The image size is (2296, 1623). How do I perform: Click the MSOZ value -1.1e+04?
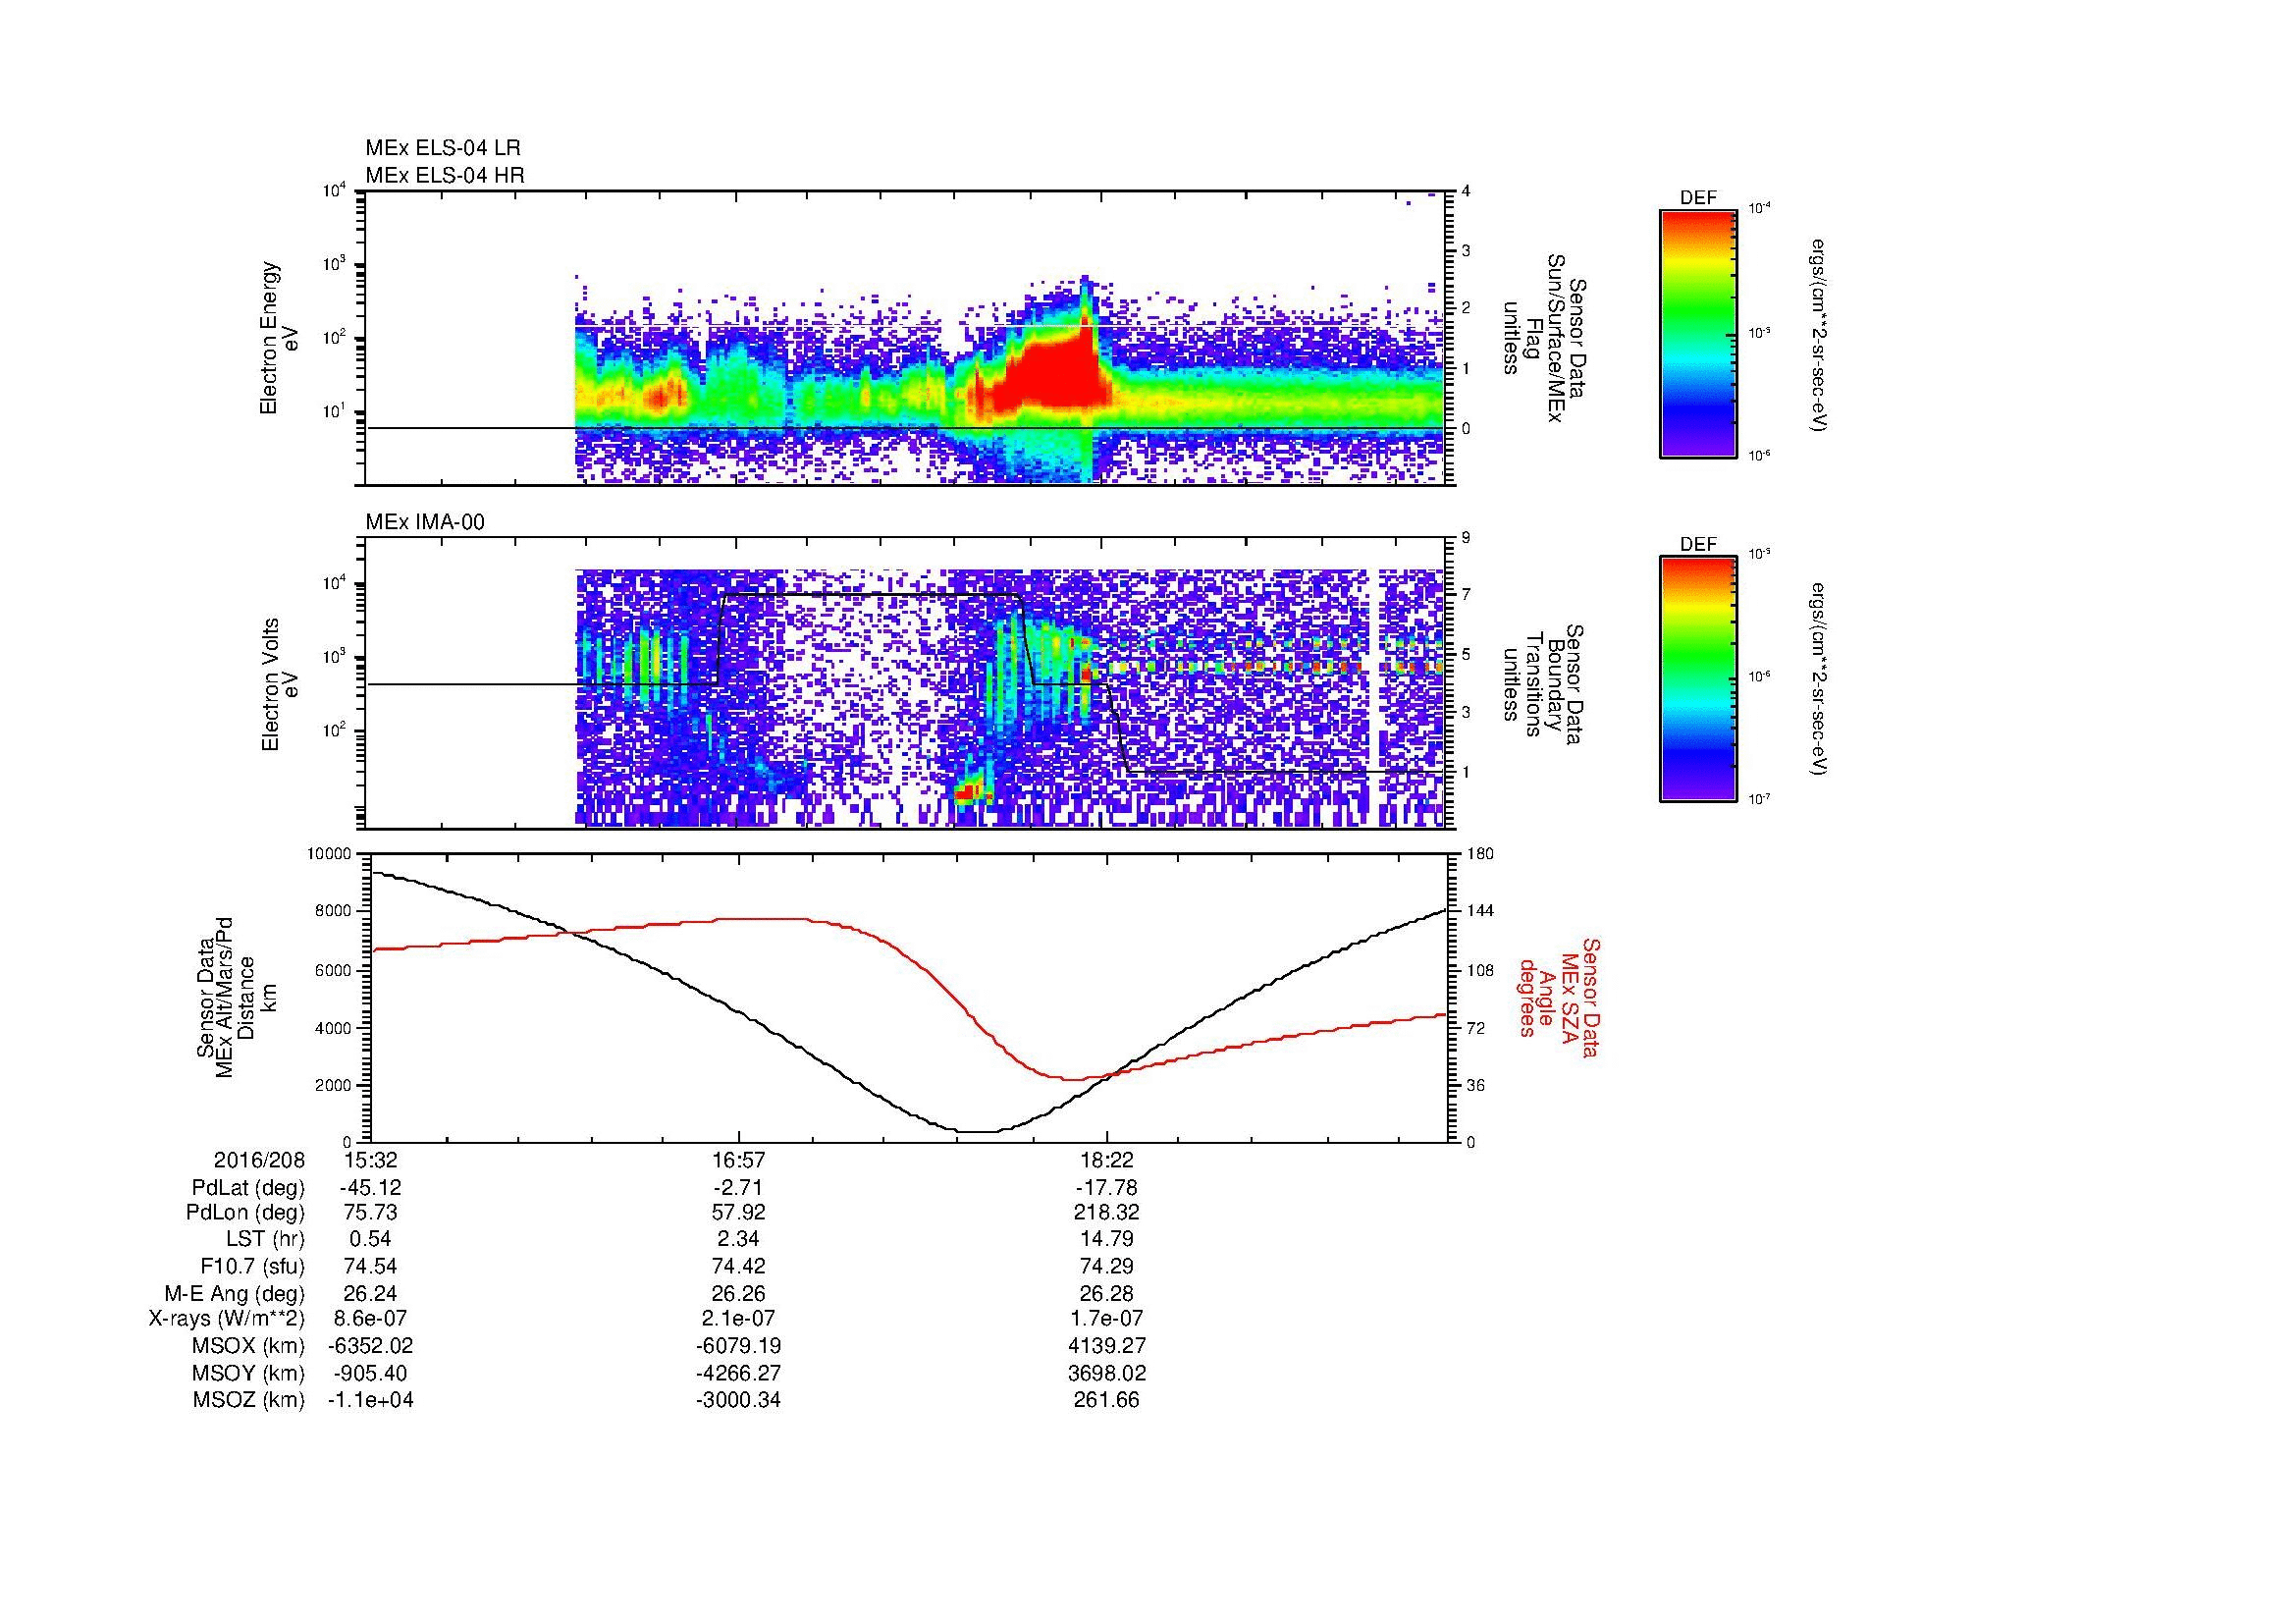(x=370, y=1400)
